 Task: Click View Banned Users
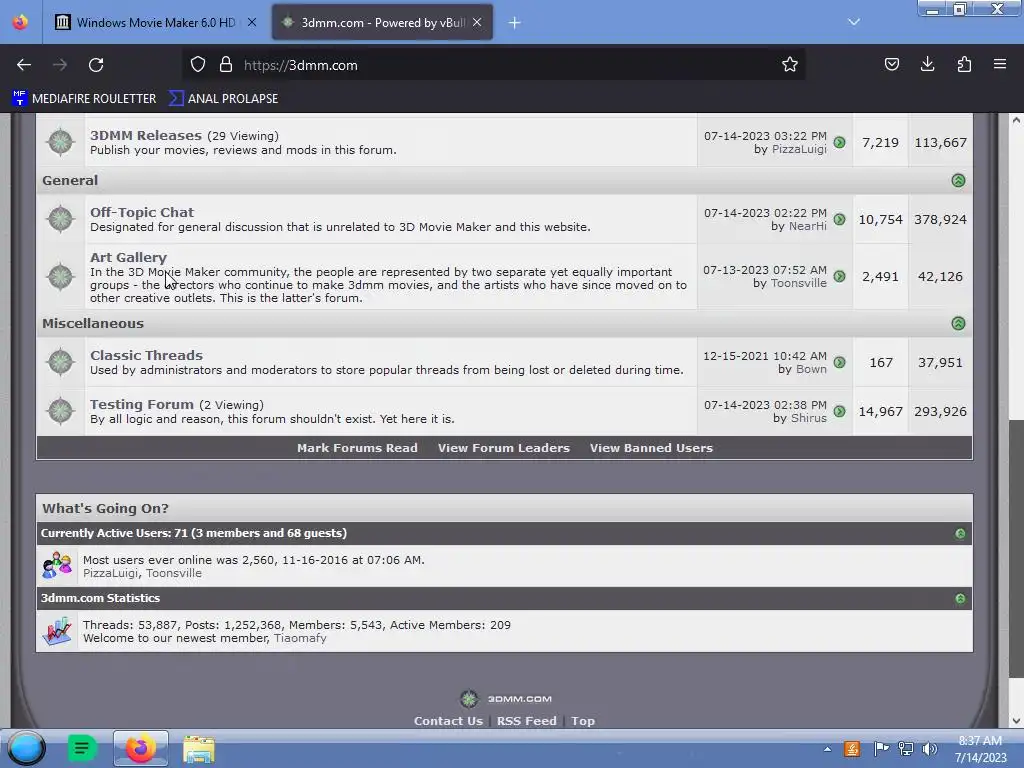(651, 448)
